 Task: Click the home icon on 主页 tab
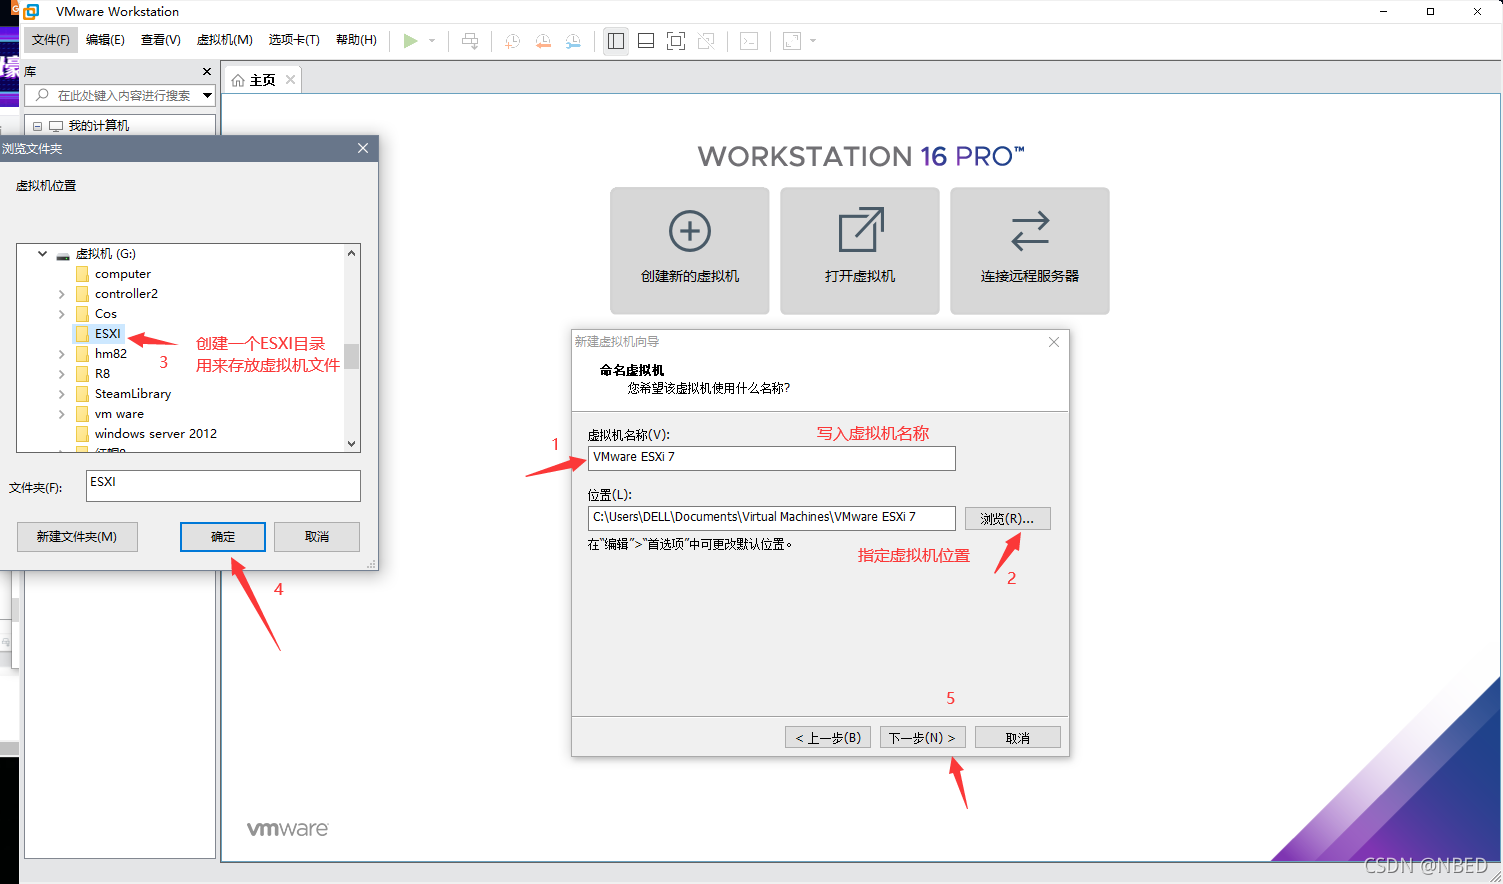click(238, 80)
